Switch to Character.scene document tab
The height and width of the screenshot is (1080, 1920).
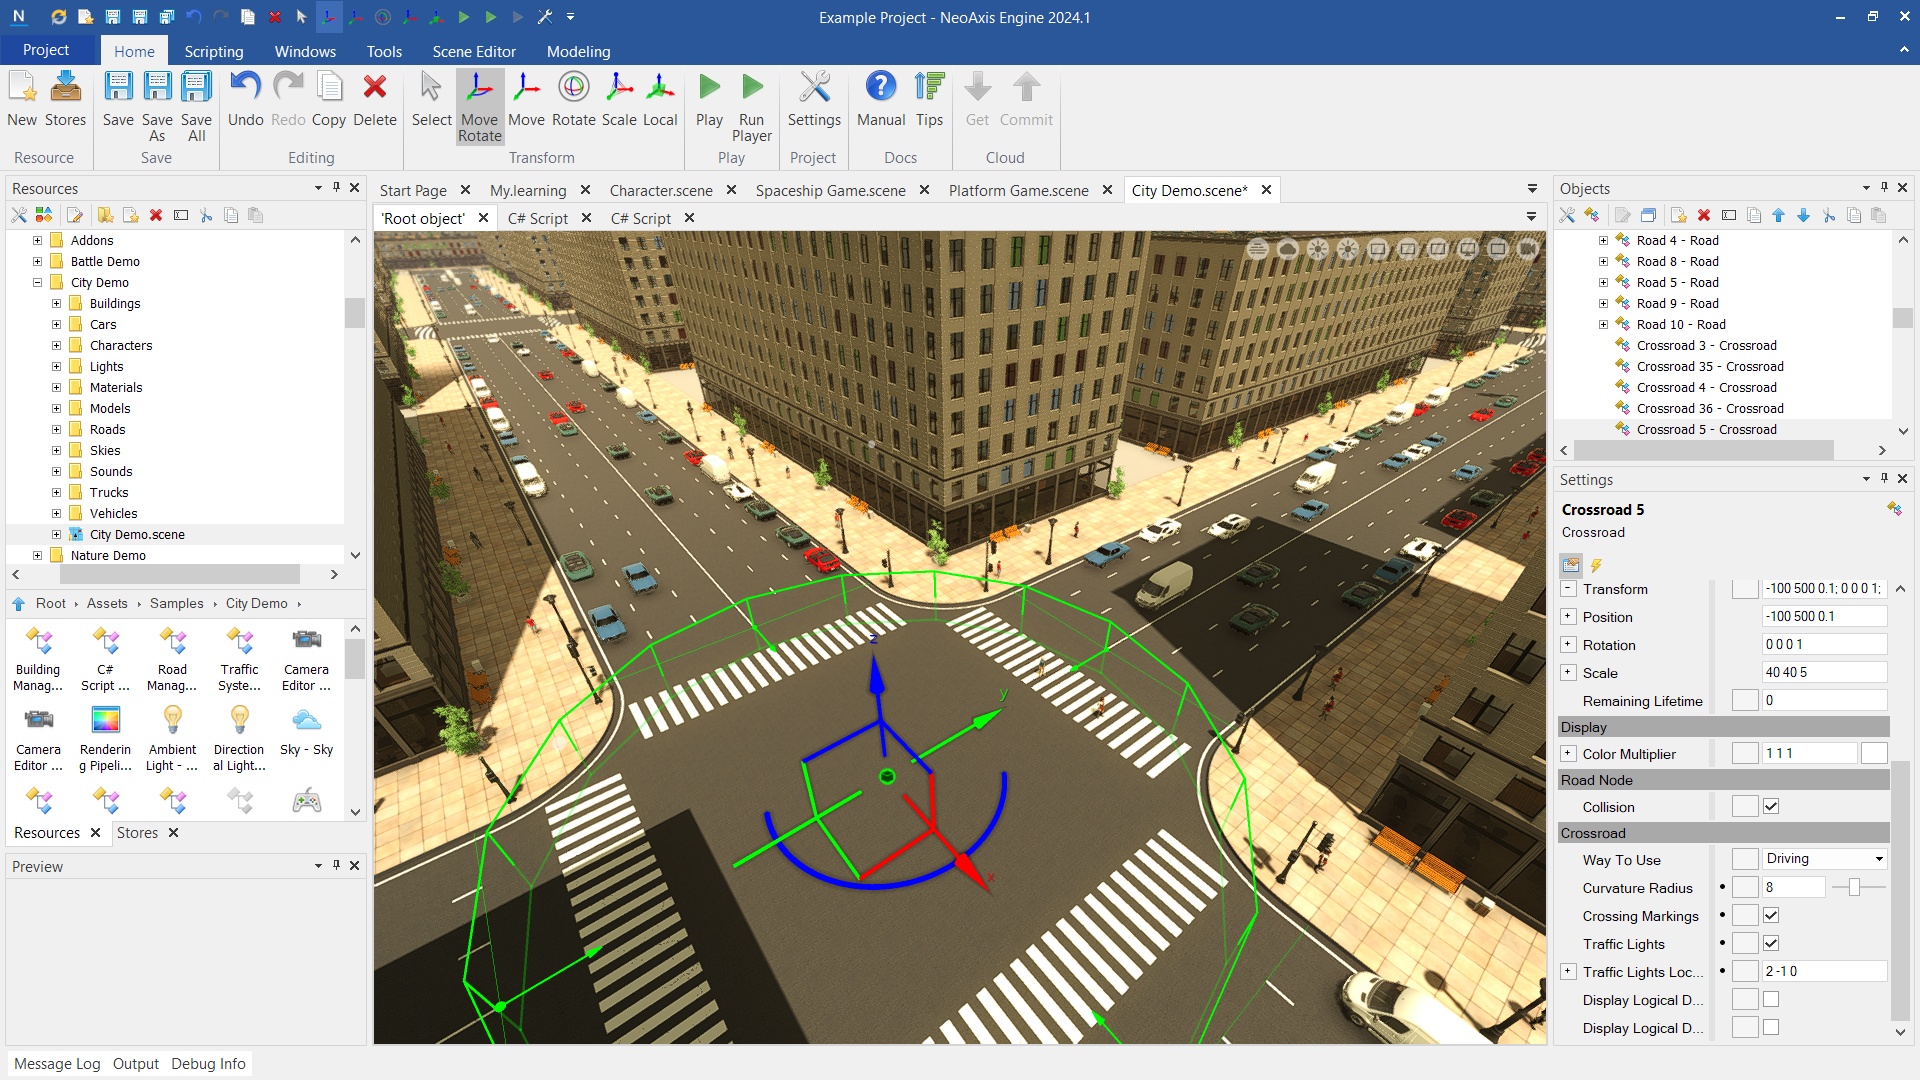[x=660, y=190]
